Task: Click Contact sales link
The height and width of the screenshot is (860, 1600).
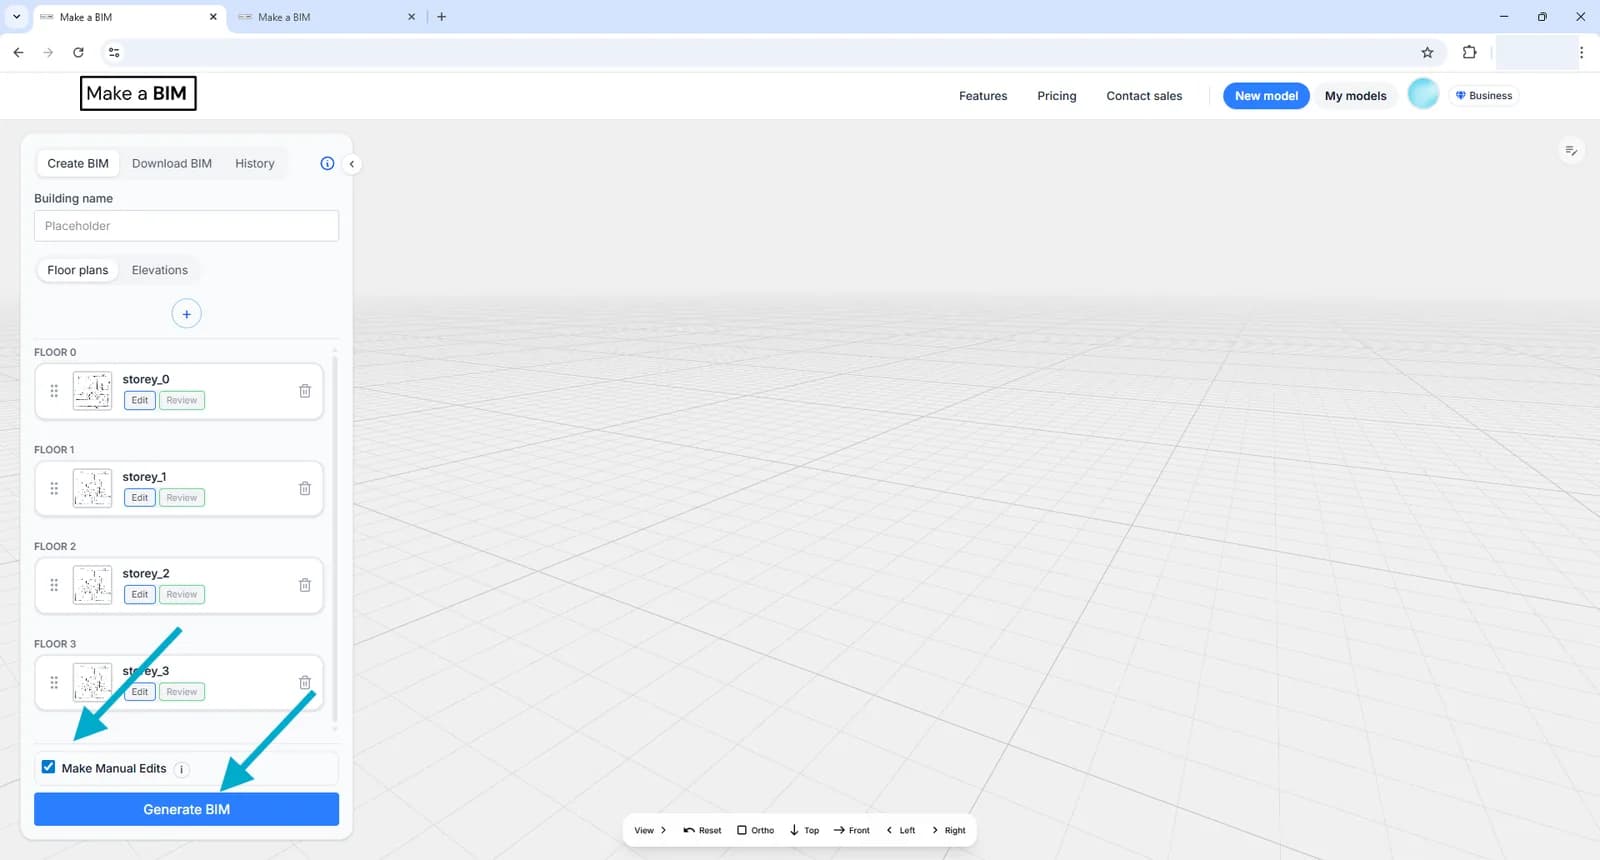Action: (x=1144, y=96)
